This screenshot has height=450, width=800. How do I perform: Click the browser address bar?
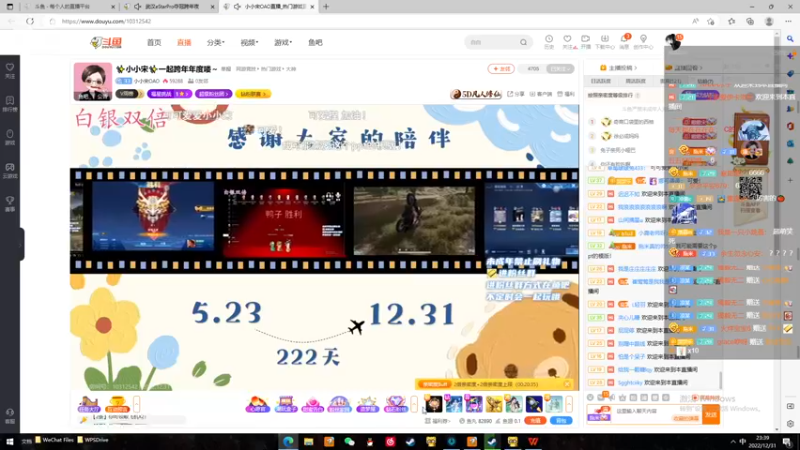point(357,21)
